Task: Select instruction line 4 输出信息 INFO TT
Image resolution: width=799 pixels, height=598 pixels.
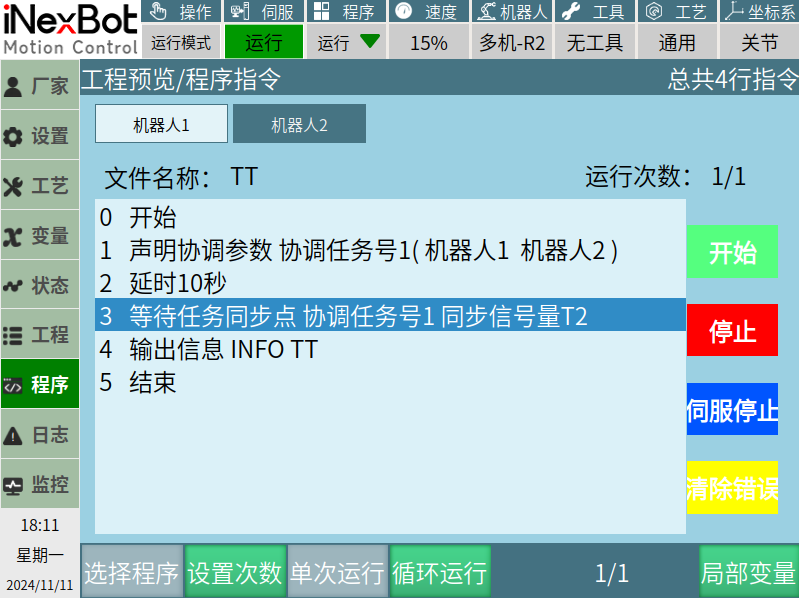Action: pyautogui.click(x=390, y=349)
